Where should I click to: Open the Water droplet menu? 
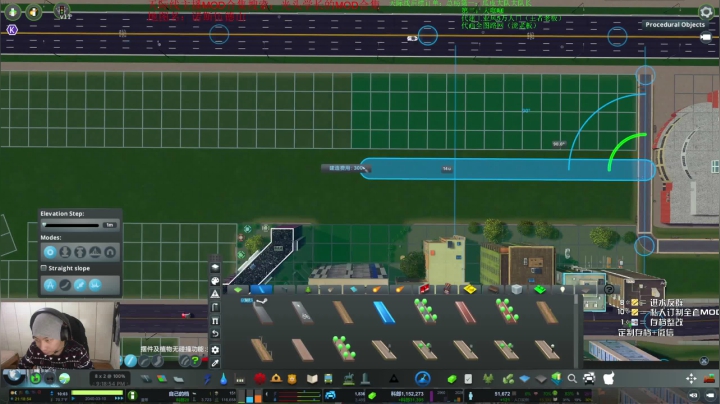(x=223, y=379)
